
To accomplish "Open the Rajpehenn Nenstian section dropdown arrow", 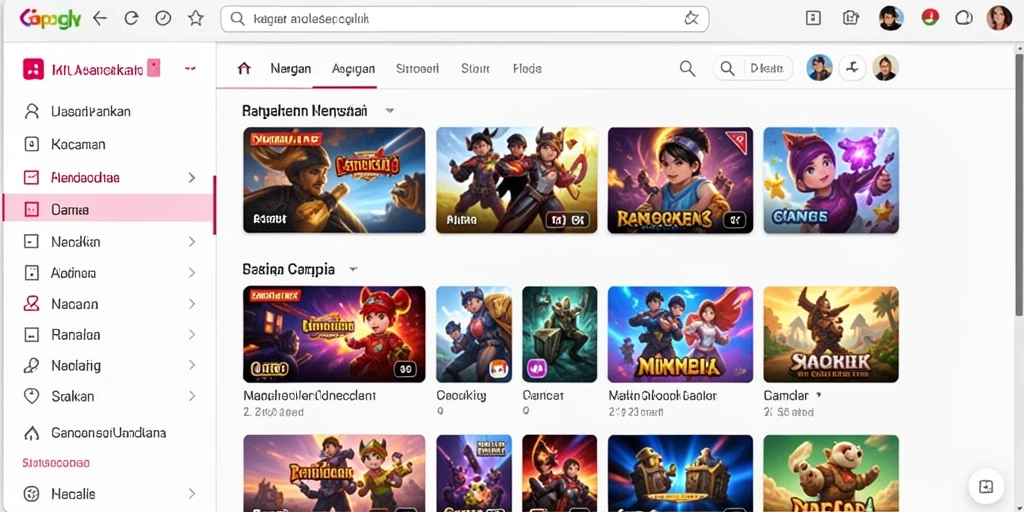I will coord(390,111).
